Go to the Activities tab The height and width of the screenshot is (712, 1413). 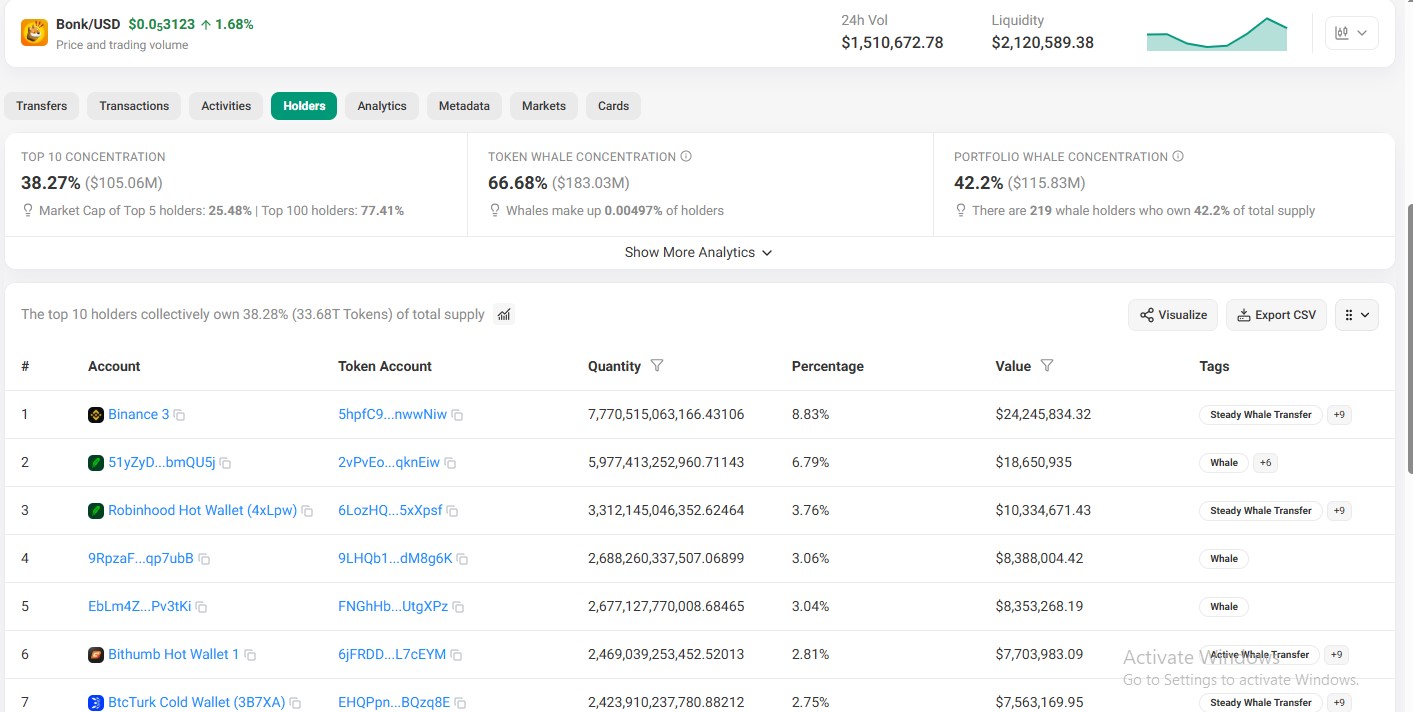pos(226,106)
